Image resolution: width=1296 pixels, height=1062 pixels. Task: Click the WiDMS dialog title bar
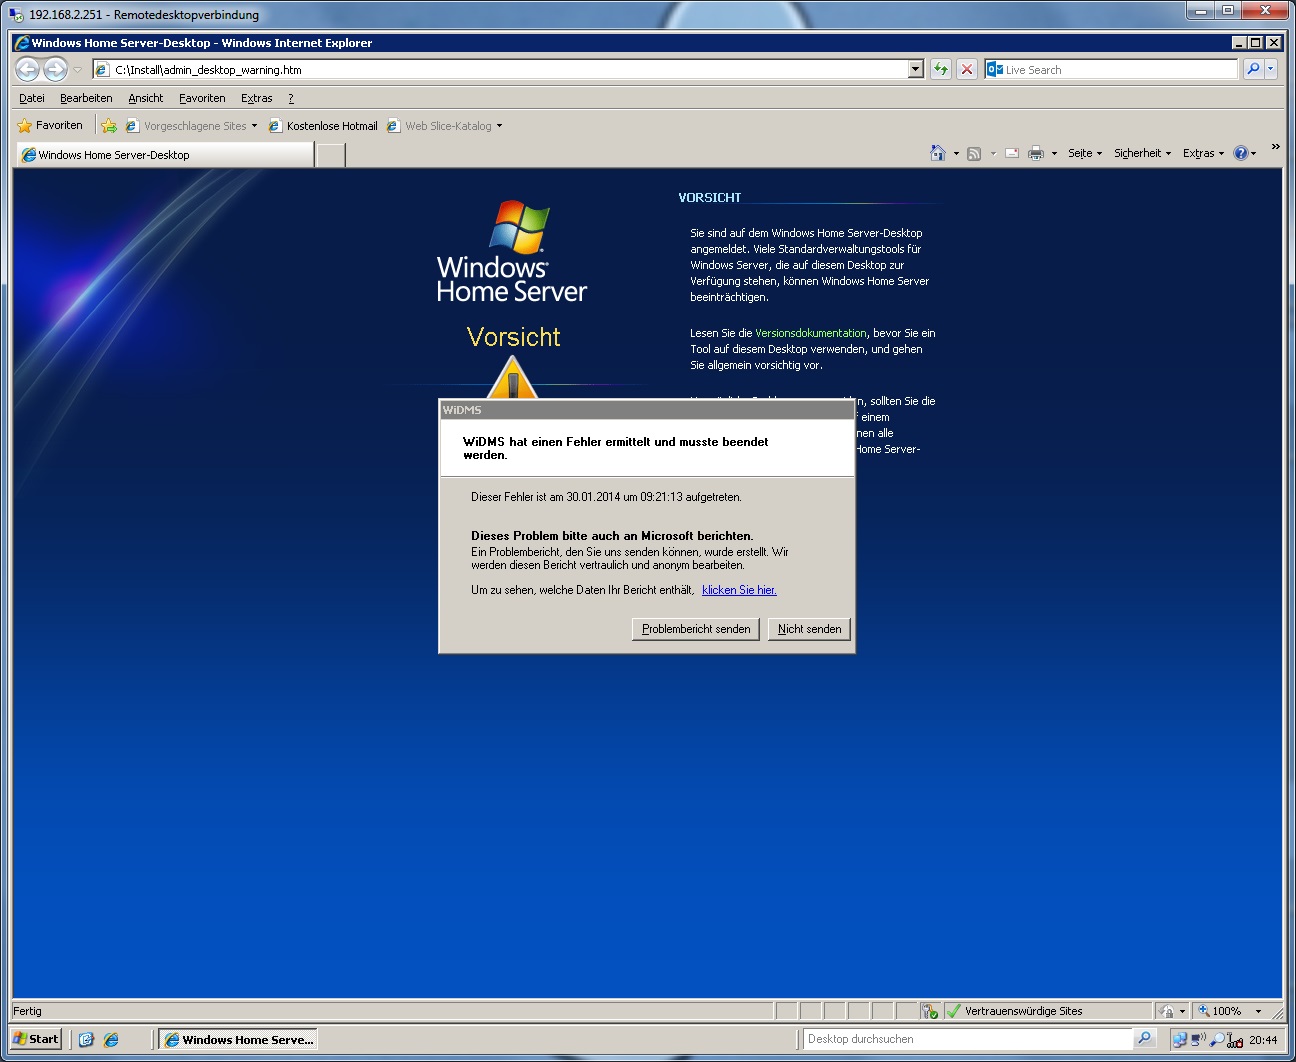click(647, 410)
